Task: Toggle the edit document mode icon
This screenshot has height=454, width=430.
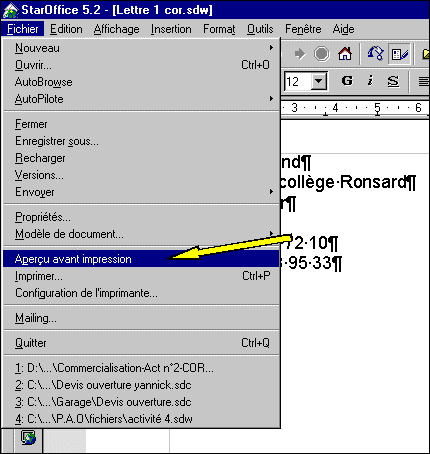Action: tap(400, 54)
